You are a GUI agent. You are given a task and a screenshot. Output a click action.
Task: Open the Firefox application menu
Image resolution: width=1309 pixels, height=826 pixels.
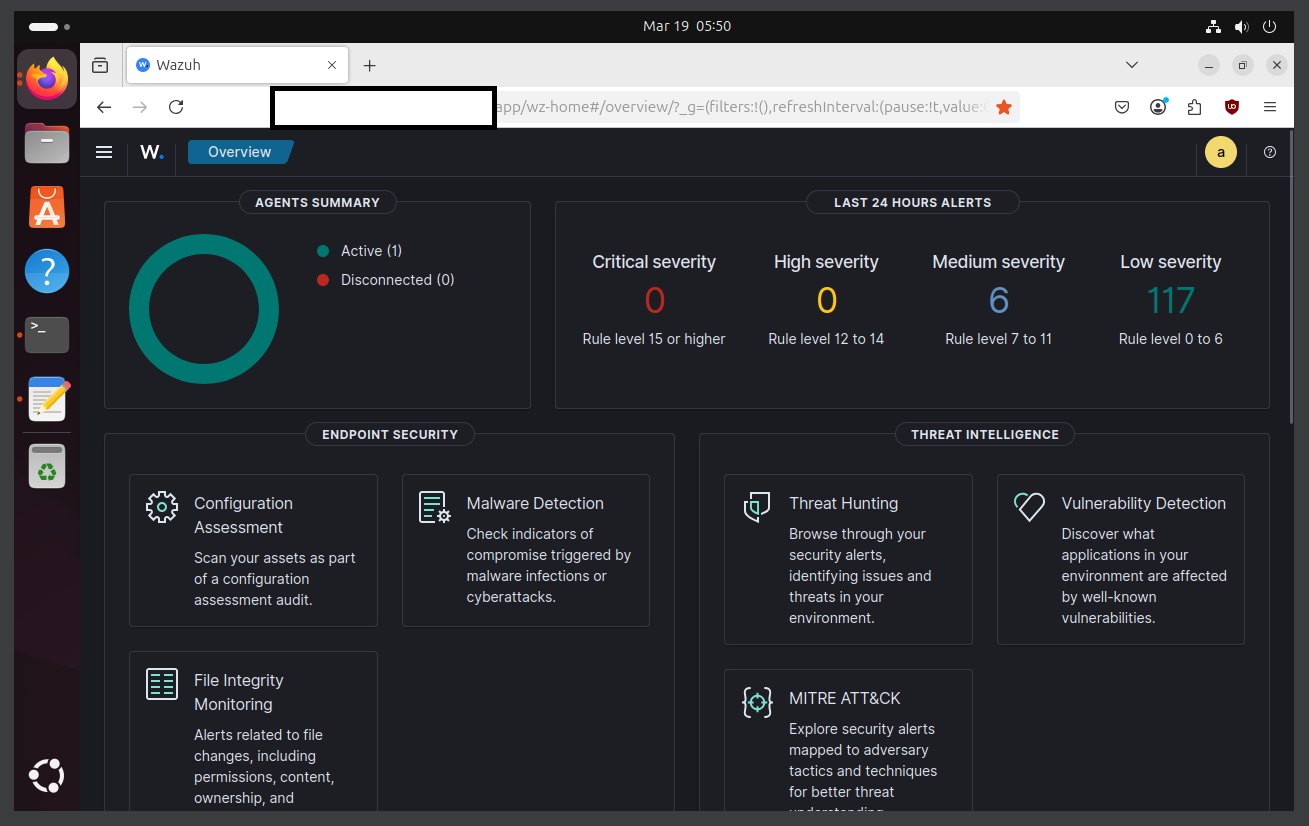[1270, 107]
